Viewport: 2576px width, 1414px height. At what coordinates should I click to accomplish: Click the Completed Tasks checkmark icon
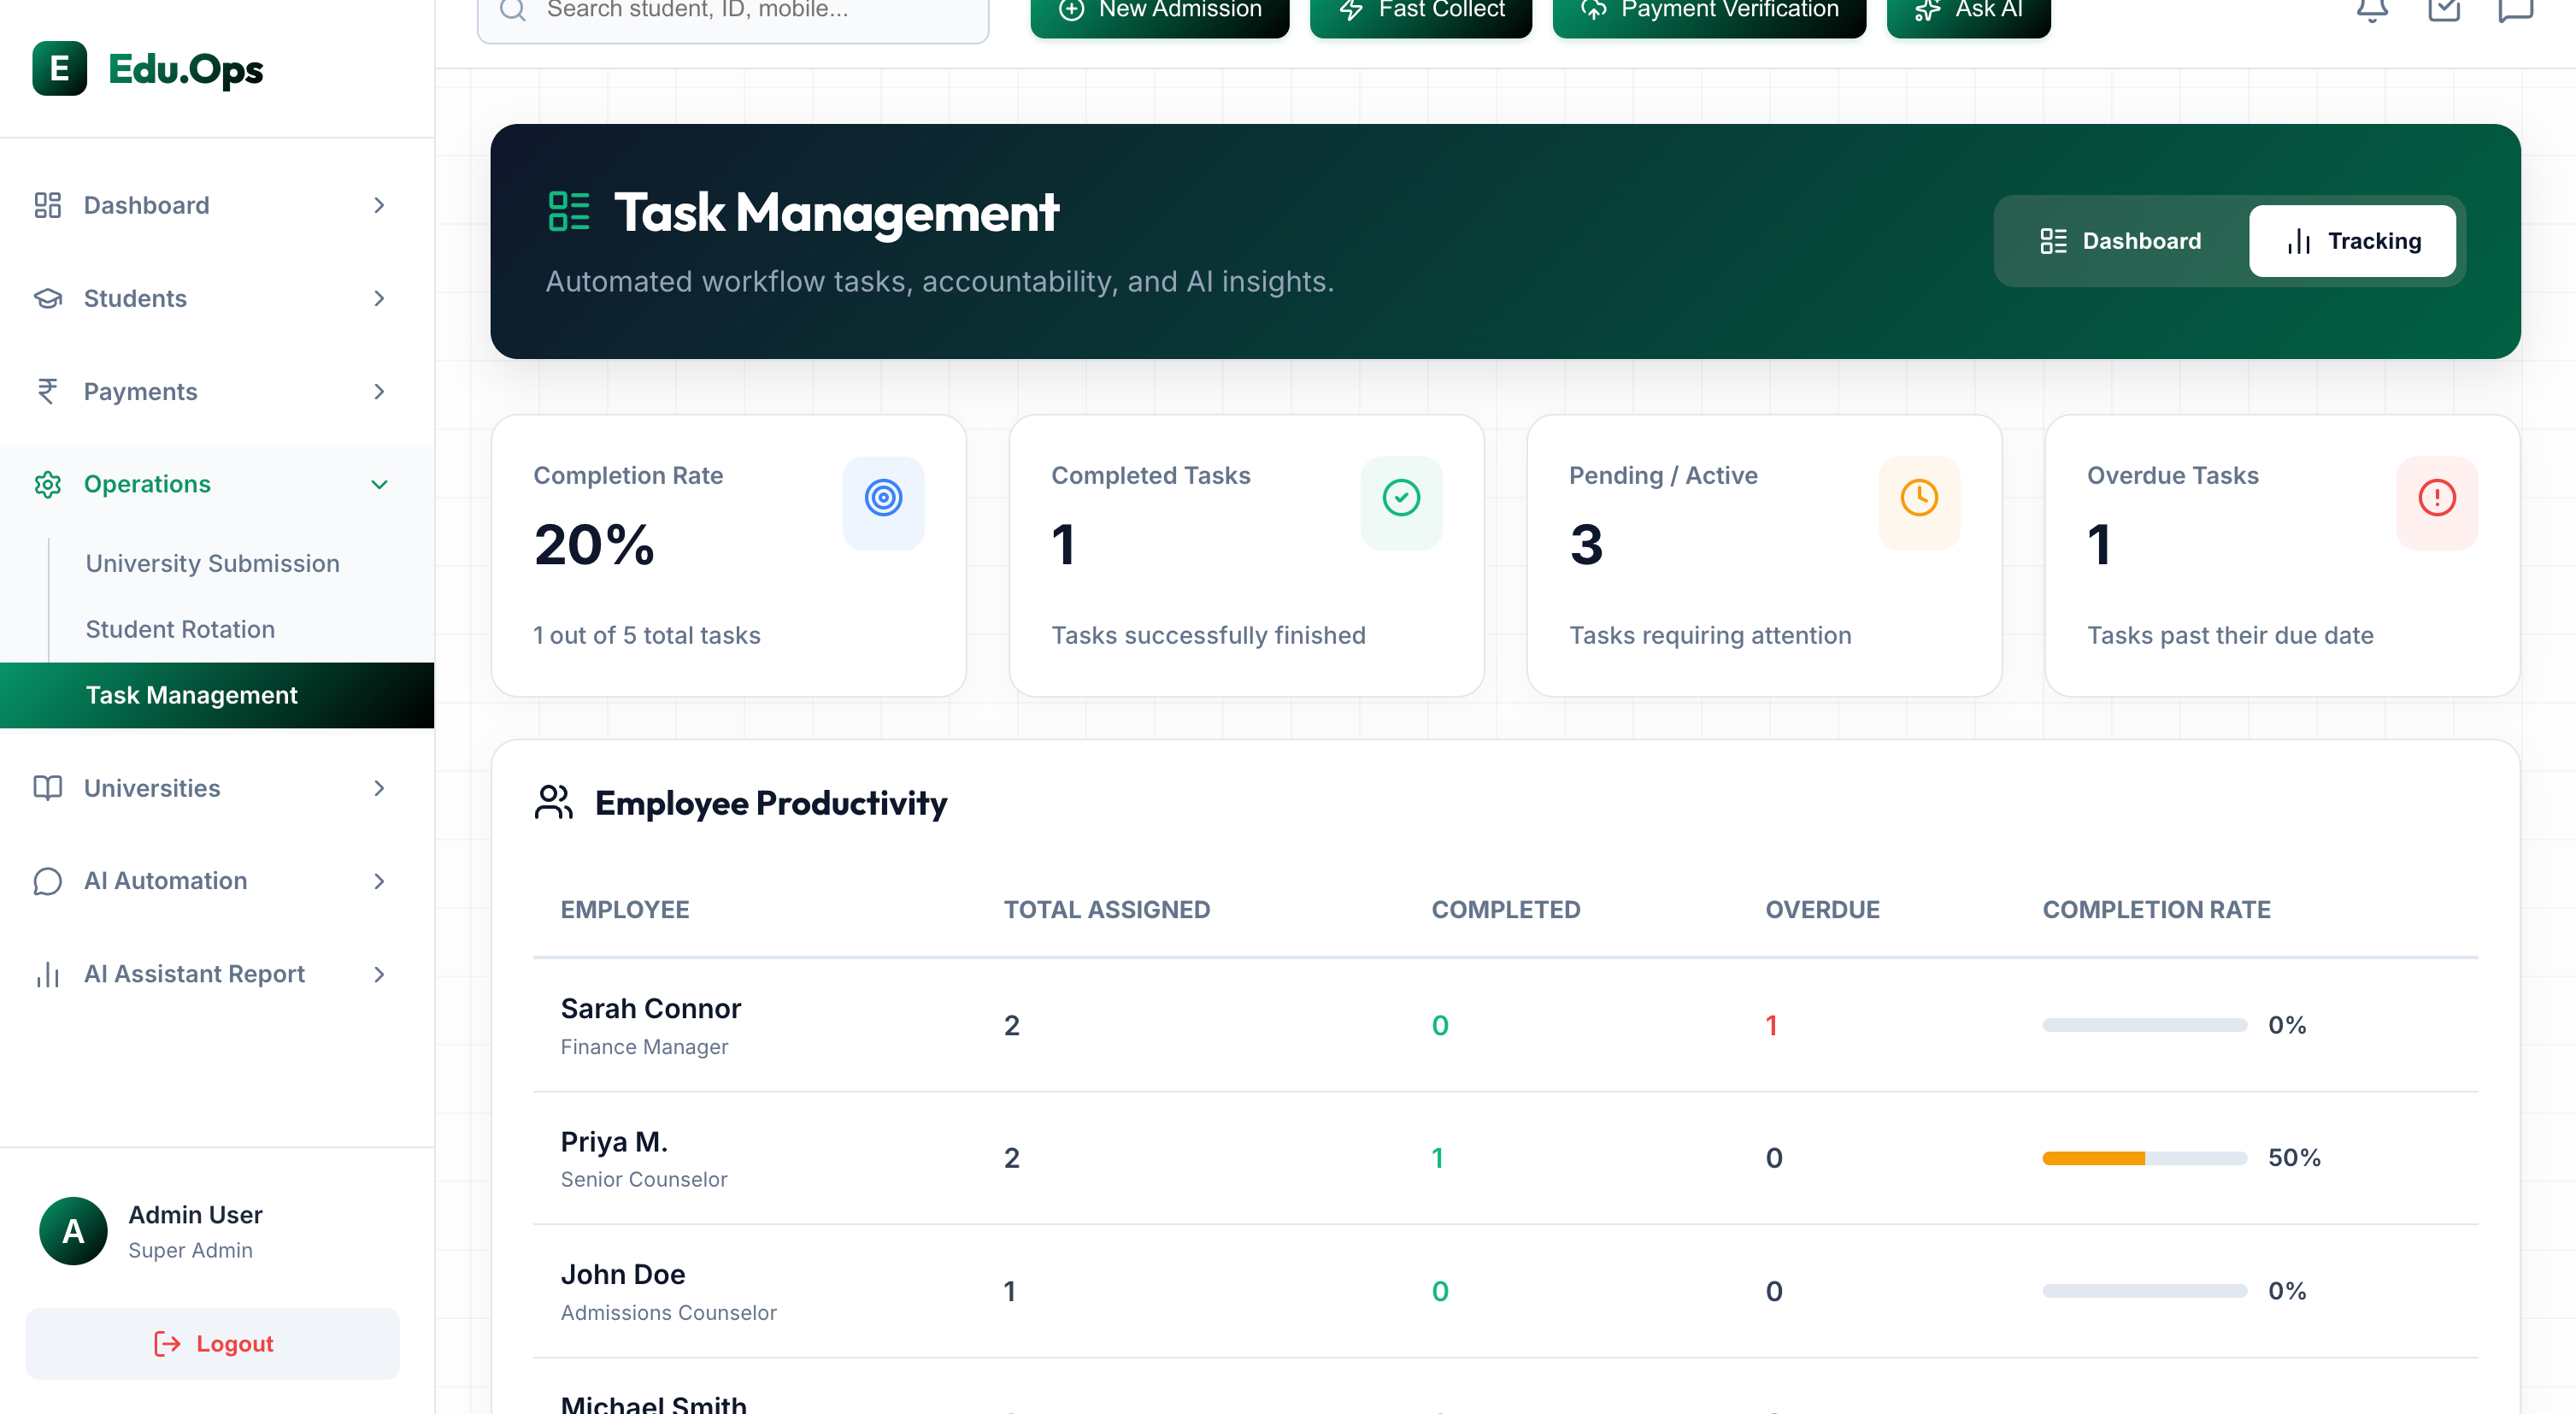(x=1401, y=498)
